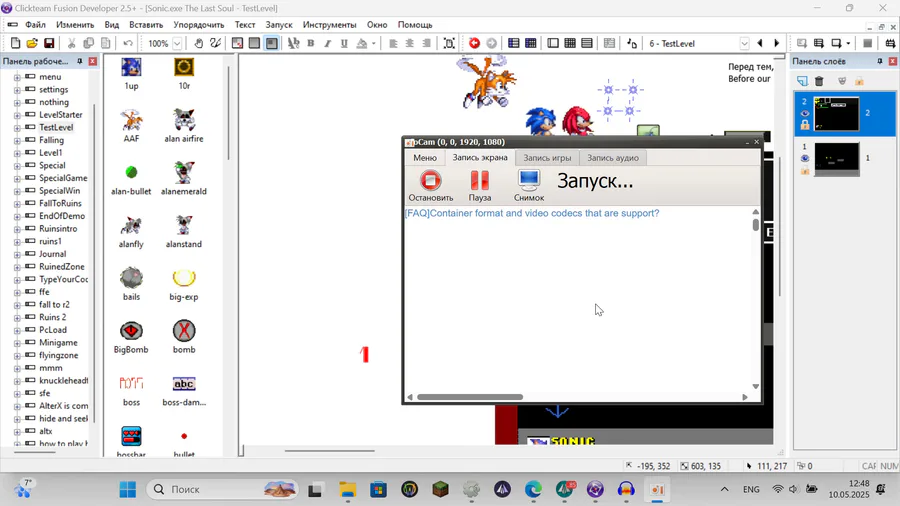The width and height of the screenshot is (900, 506).
Task: Toggle Italic text formatting
Action: (327, 43)
